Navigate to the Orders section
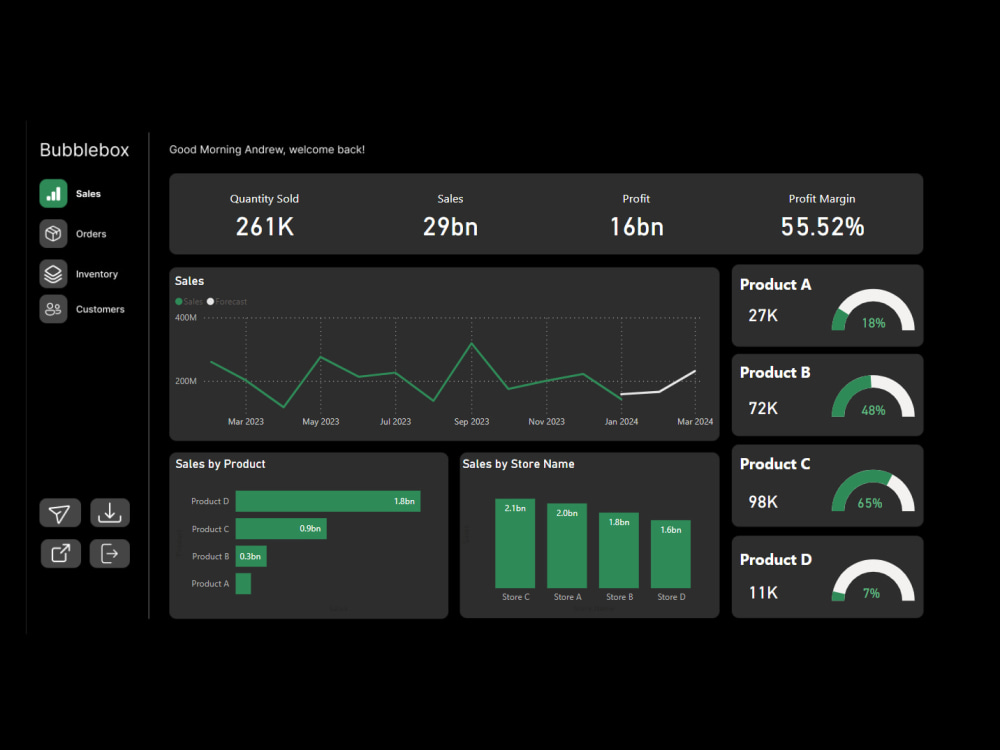Viewport: 1000px width, 750px height. pos(90,233)
